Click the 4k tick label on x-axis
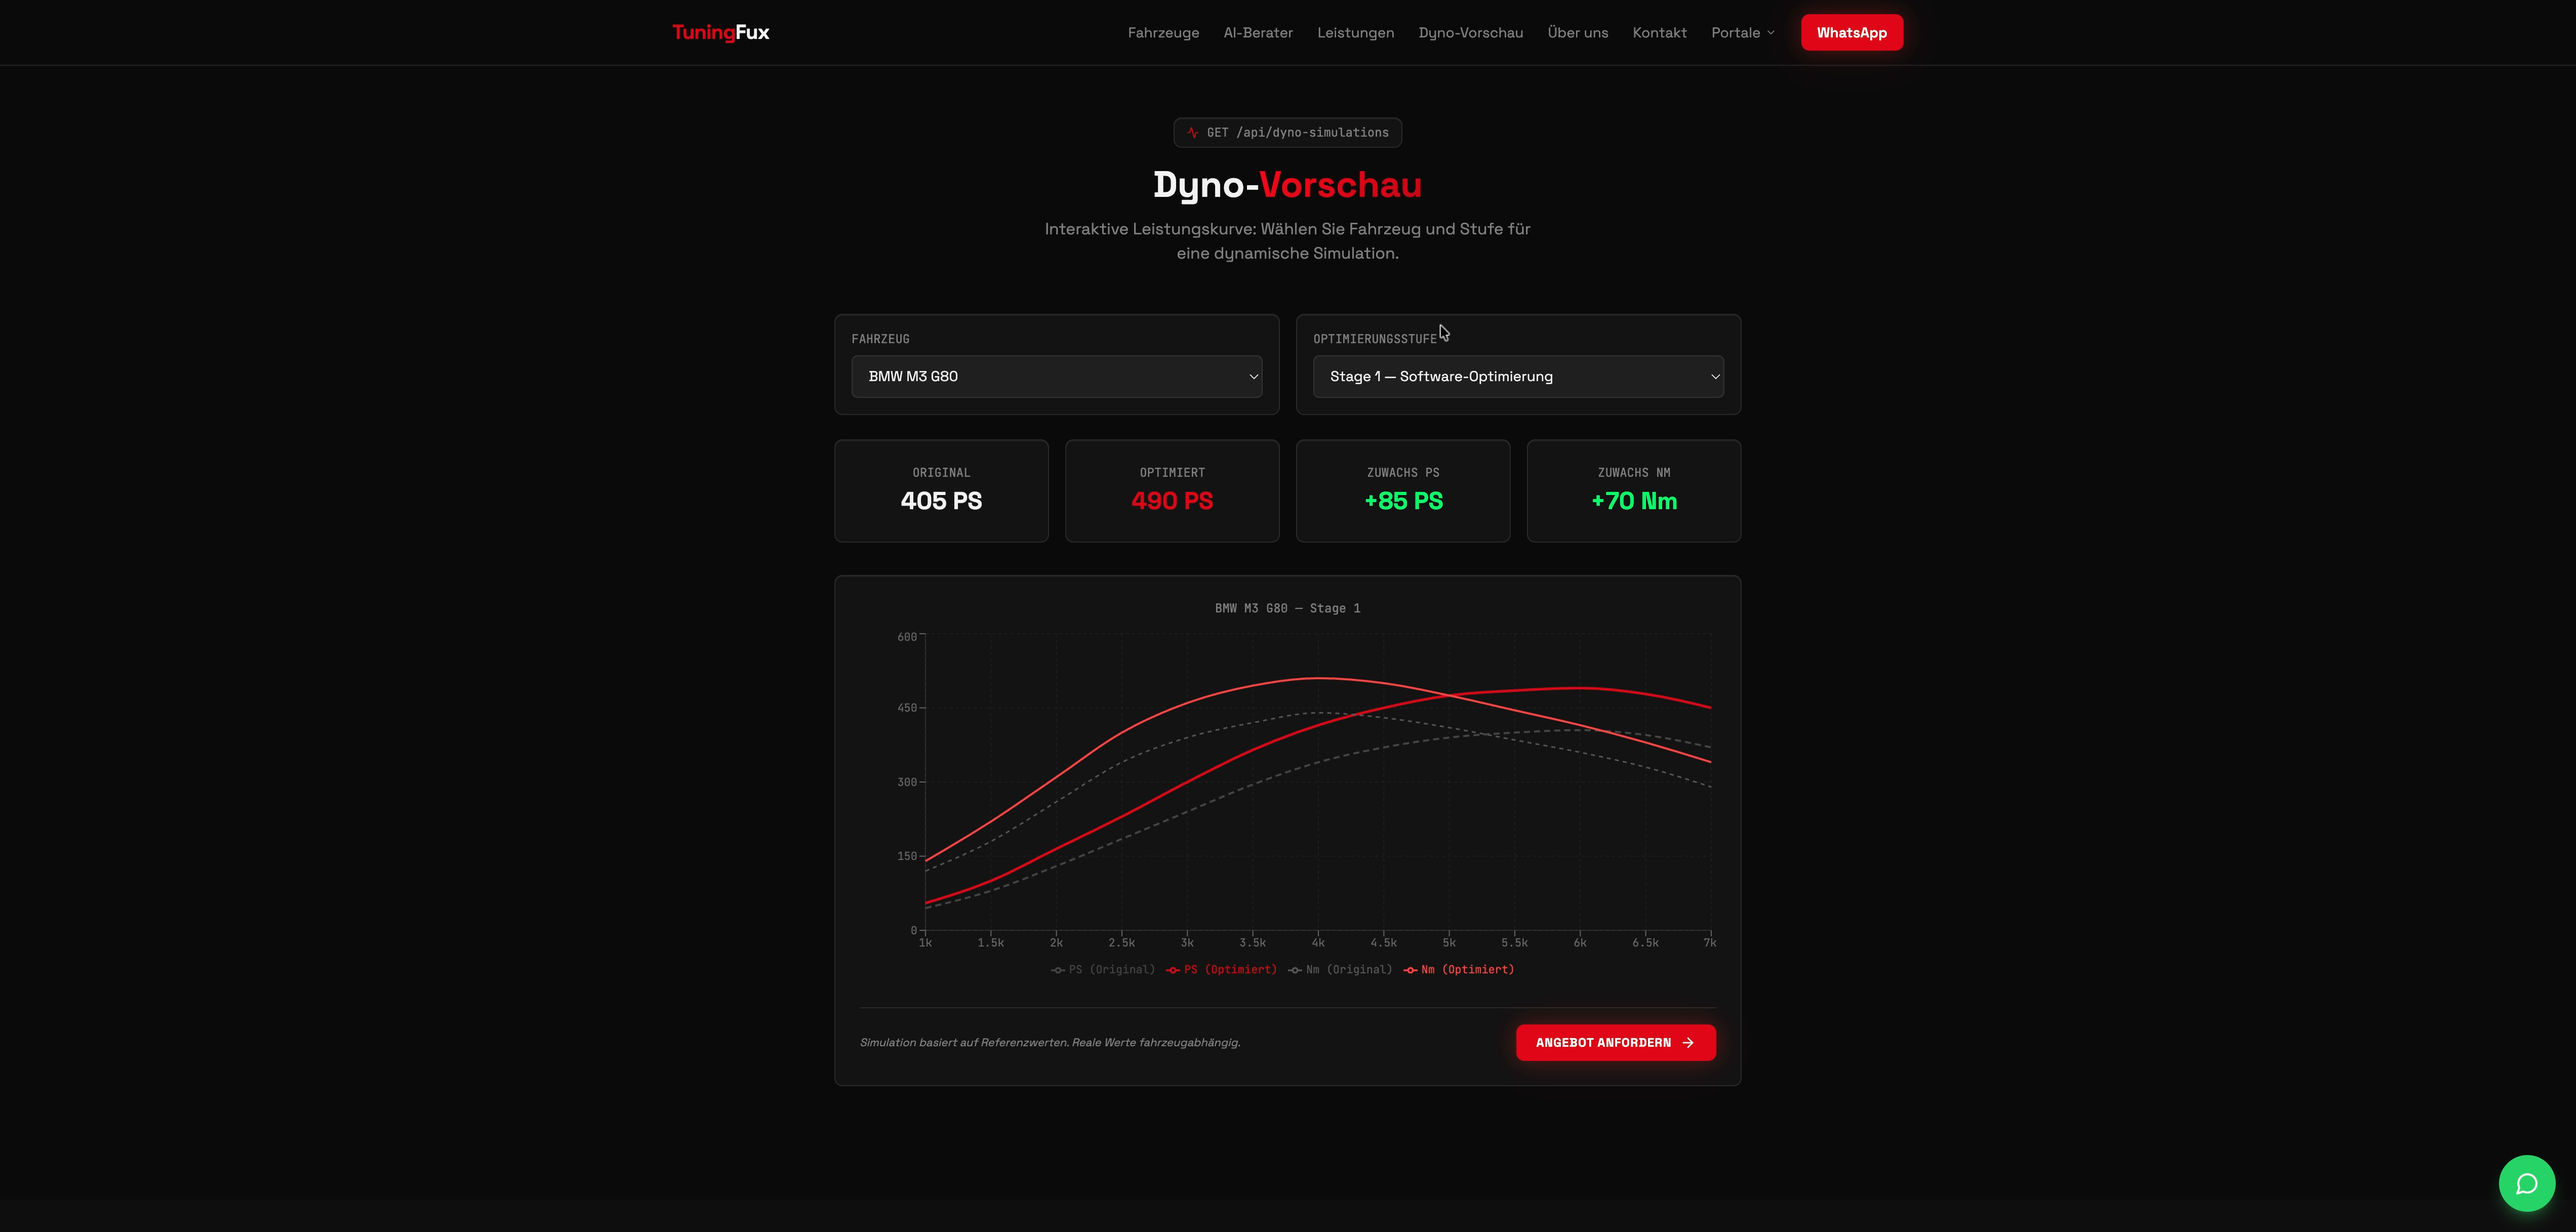The width and height of the screenshot is (2576, 1232). [1318, 942]
